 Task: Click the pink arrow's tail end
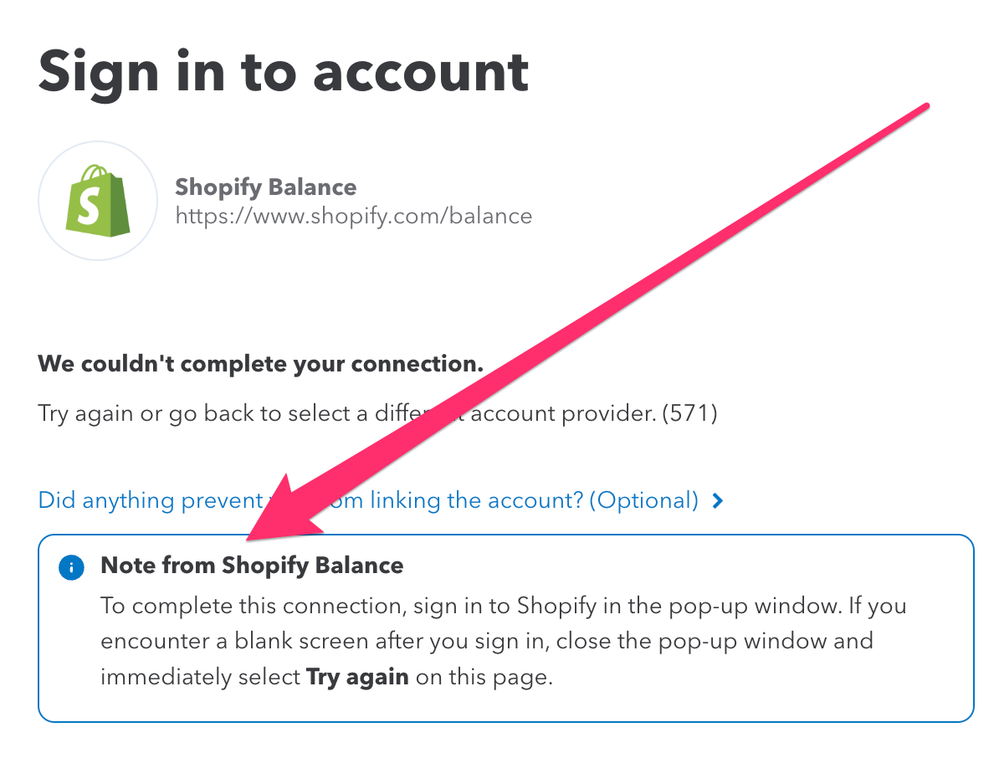pyautogui.click(x=925, y=106)
